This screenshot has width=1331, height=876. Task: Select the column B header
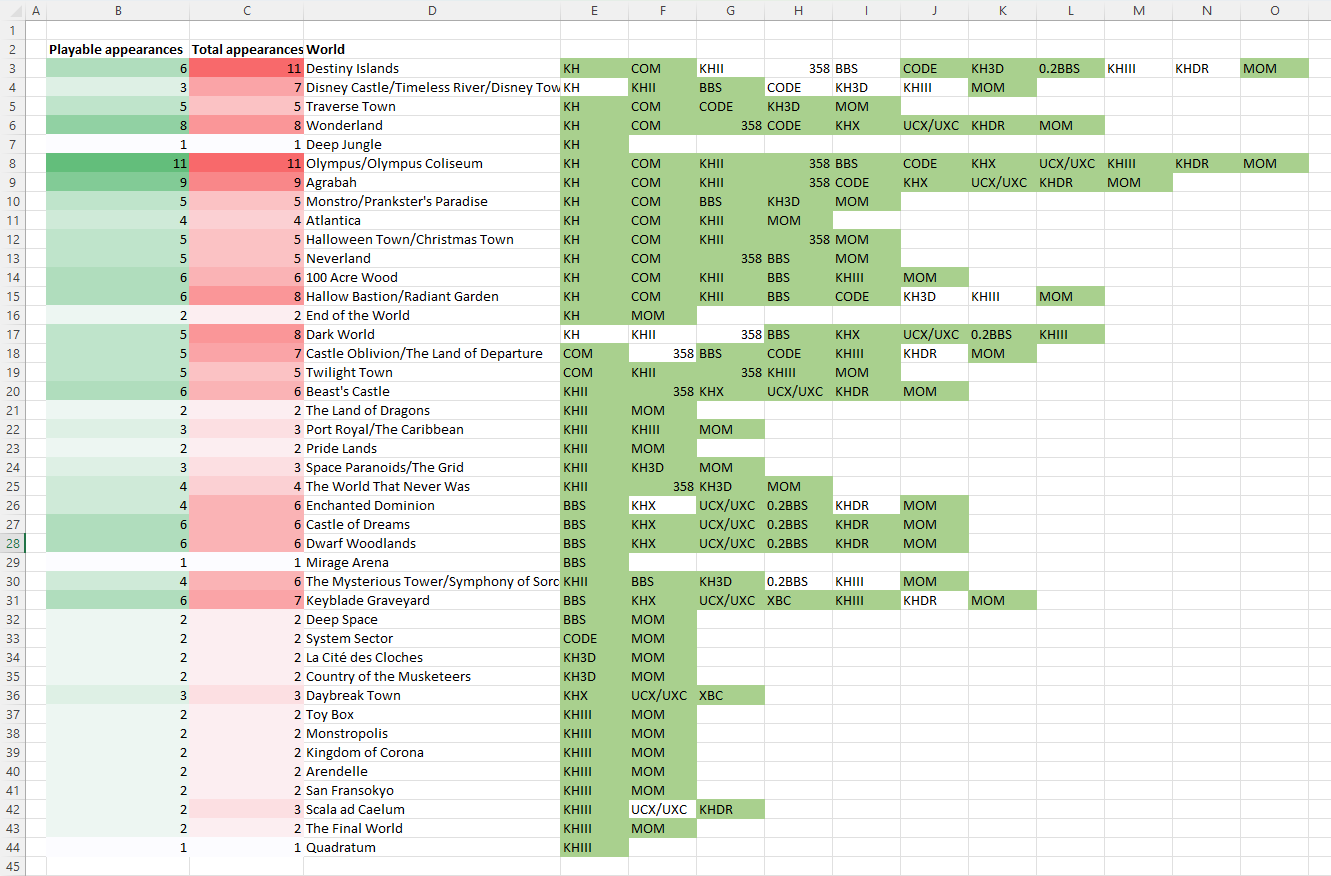(118, 10)
